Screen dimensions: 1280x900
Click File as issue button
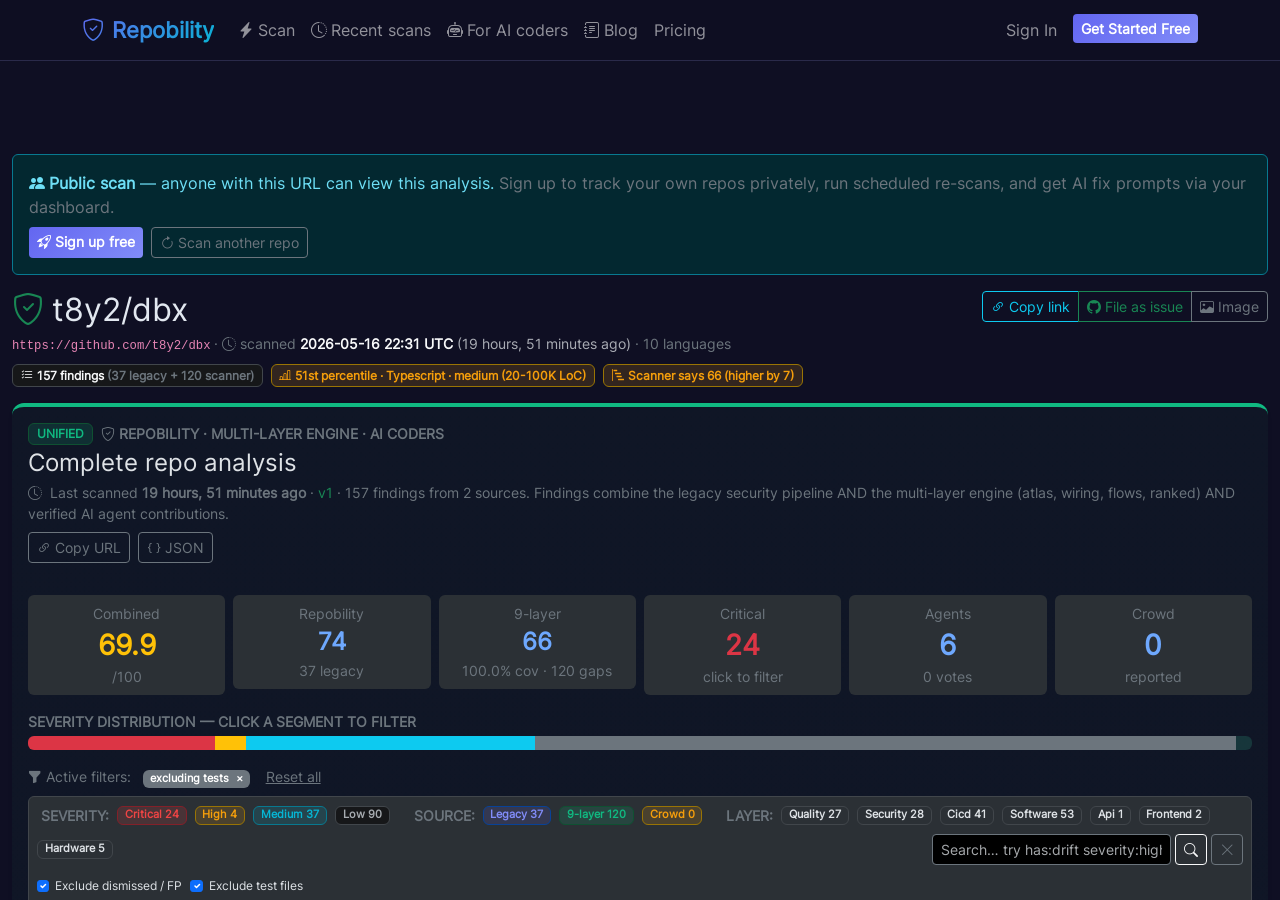(x=1135, y=307)
